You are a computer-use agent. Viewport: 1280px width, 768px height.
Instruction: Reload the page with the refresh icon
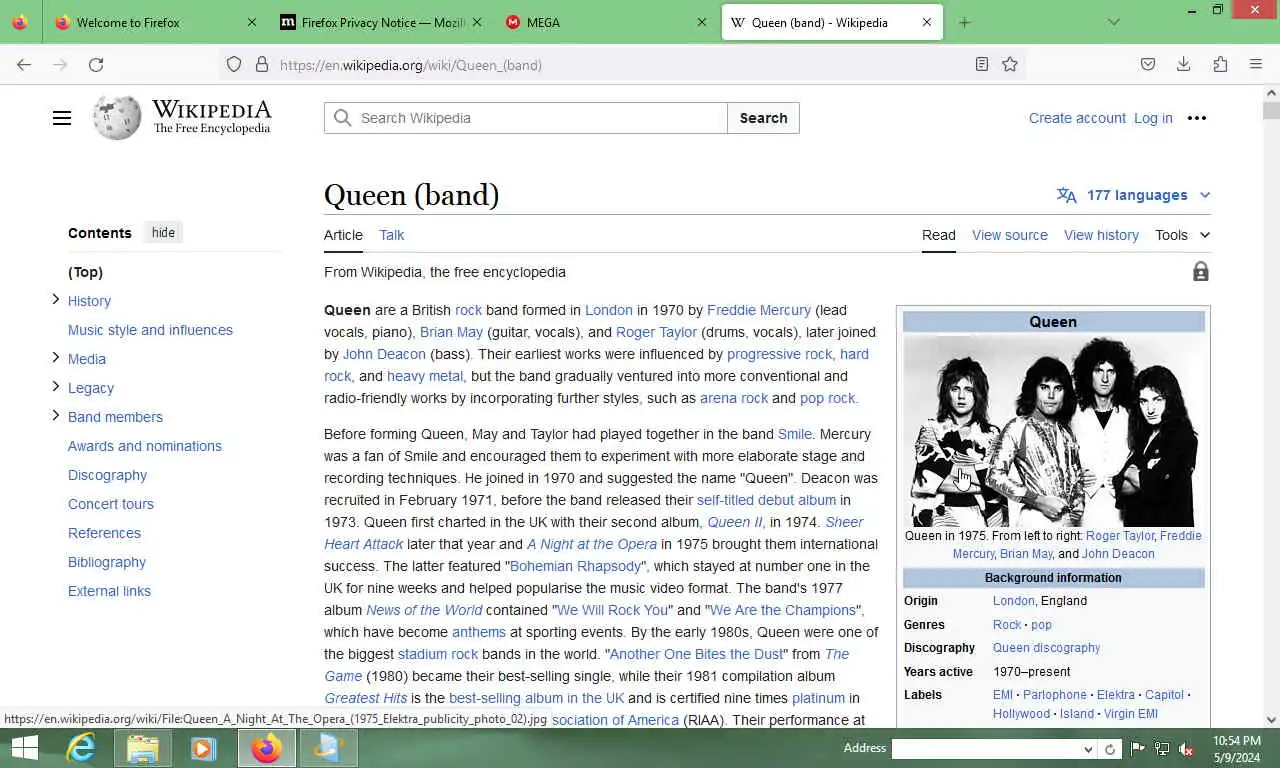click(96, 64)
